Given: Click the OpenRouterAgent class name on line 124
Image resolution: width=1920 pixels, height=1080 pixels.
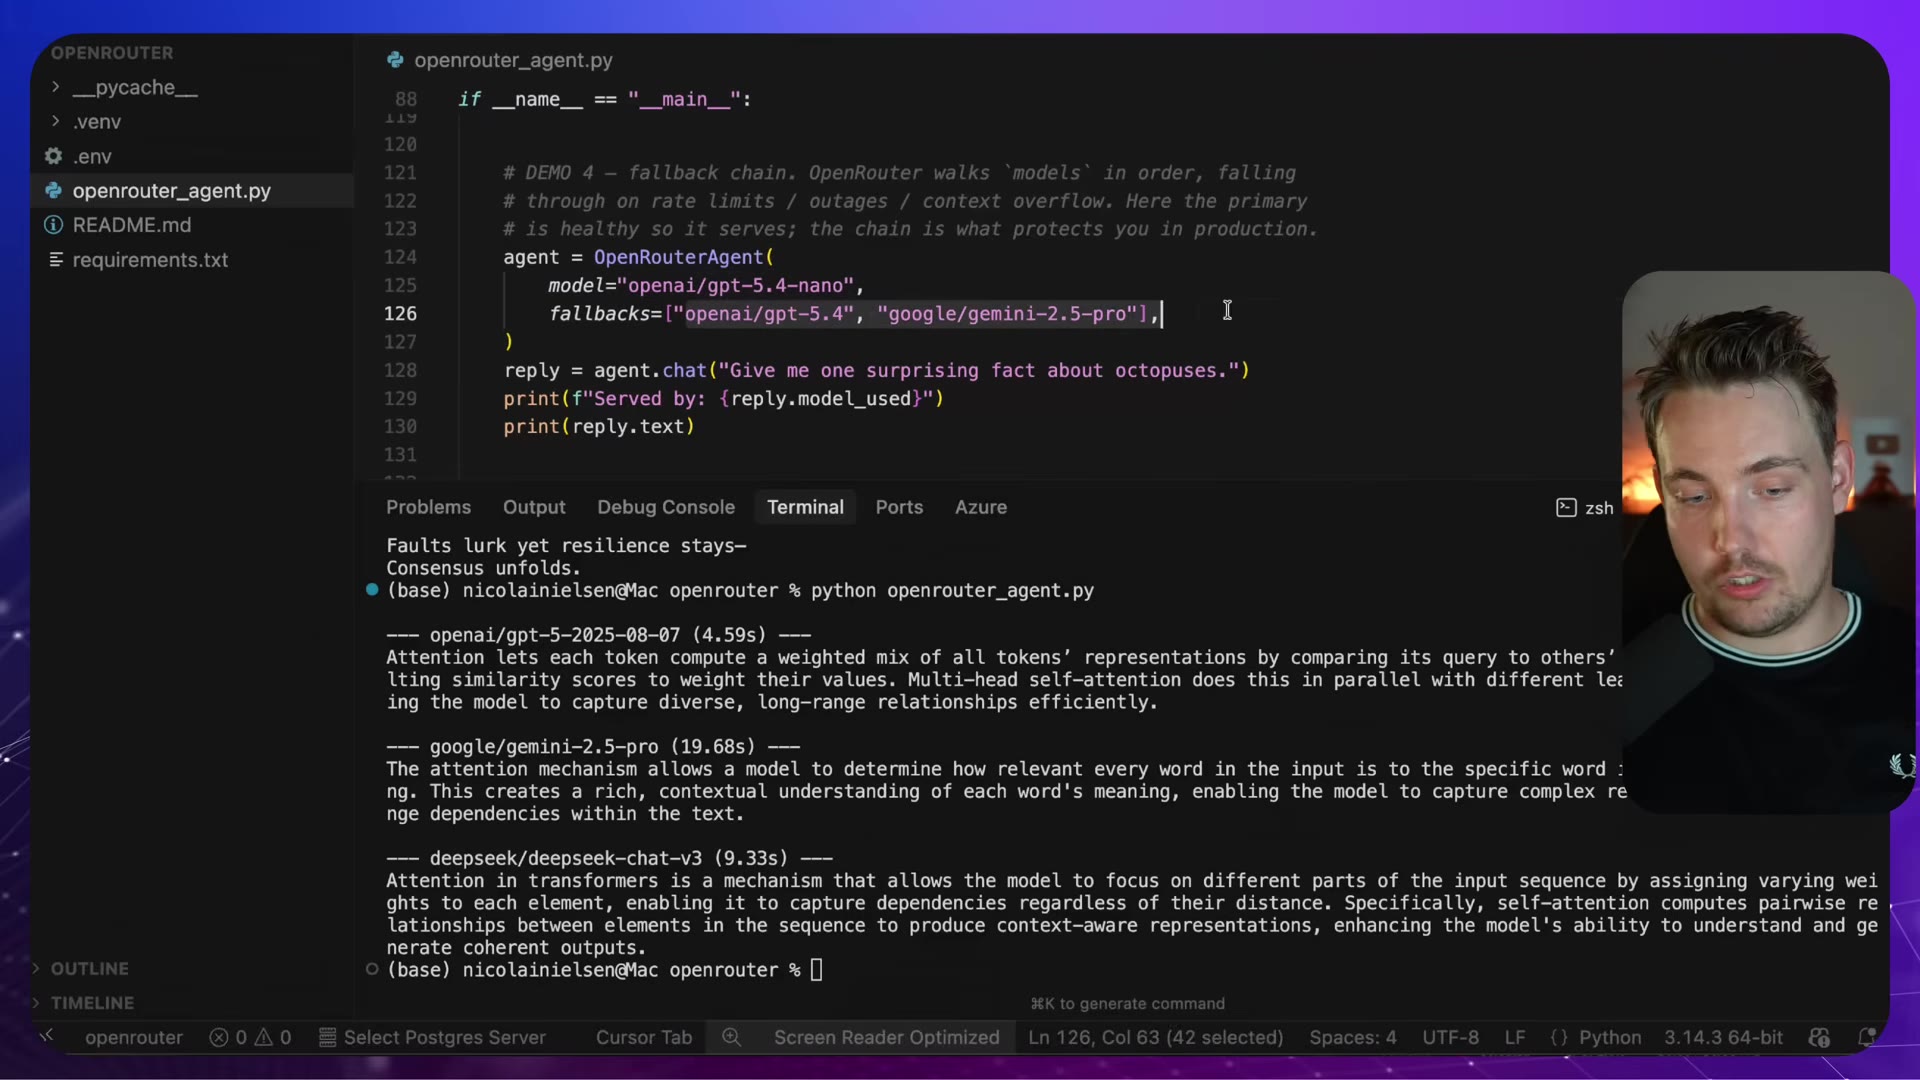Looking at the screenshot, I should [x=678, y=257].
